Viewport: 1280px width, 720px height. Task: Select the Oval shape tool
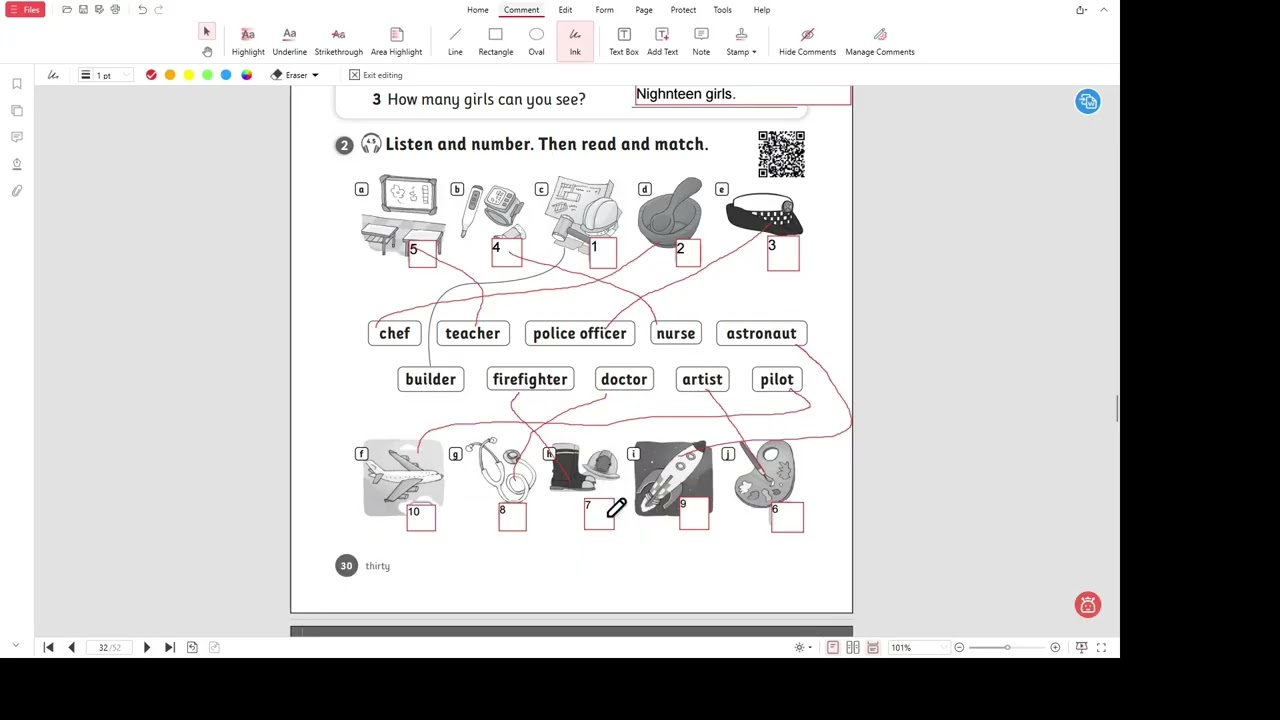(536, 42)
